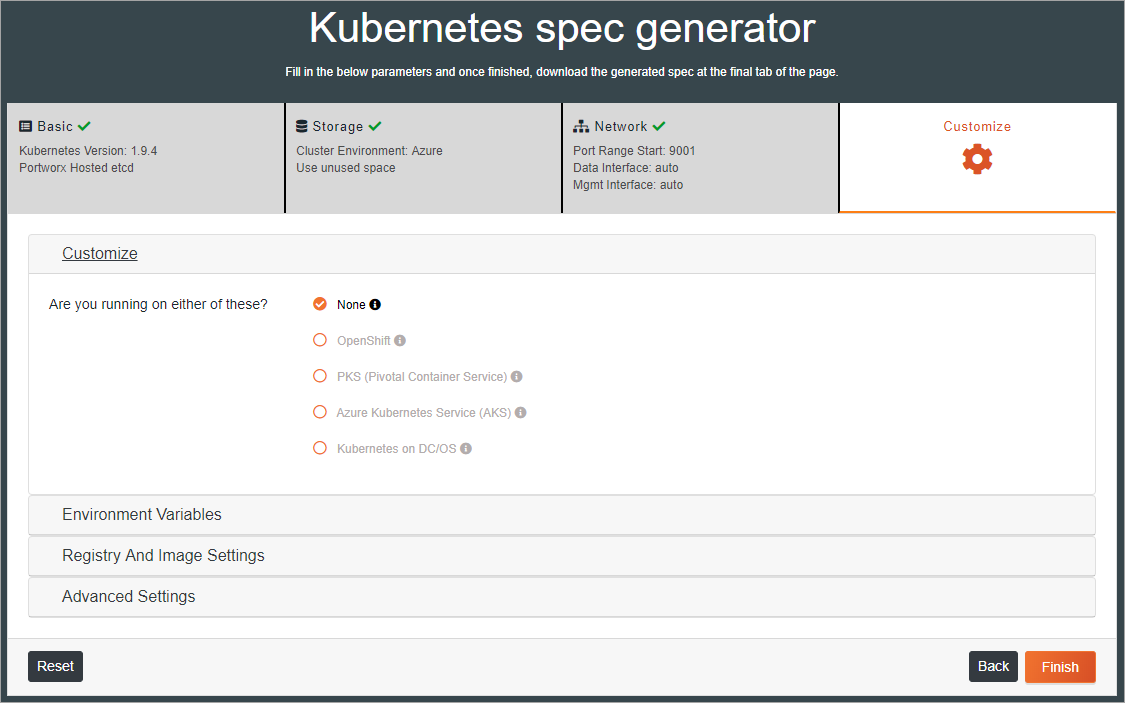The width and height of the screenshot is (1125, 703).
Task: Click the Finish button
Action: point(1060,666)
